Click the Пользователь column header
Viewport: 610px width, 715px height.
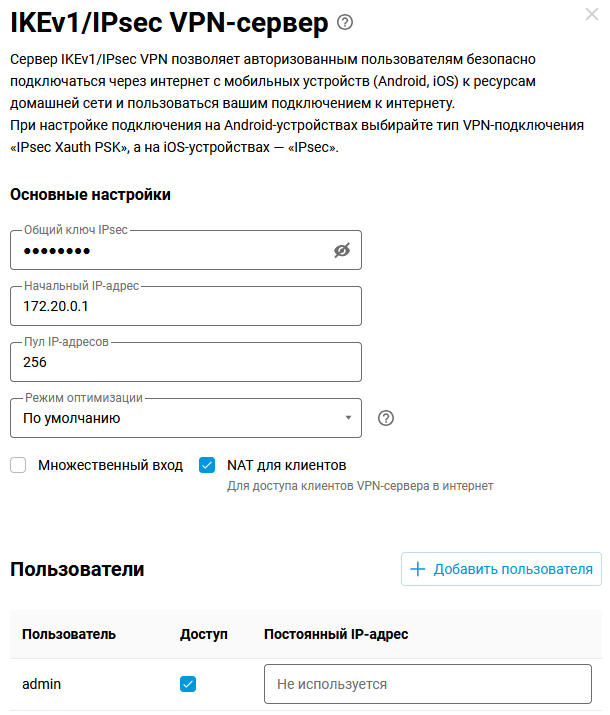pyautogui.click(x=69, y=634)
